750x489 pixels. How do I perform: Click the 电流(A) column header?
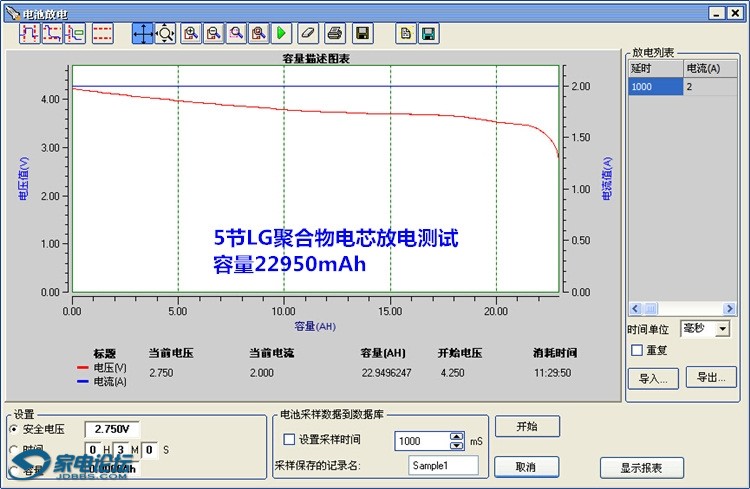pyautogui.click(x=710, y=68)
